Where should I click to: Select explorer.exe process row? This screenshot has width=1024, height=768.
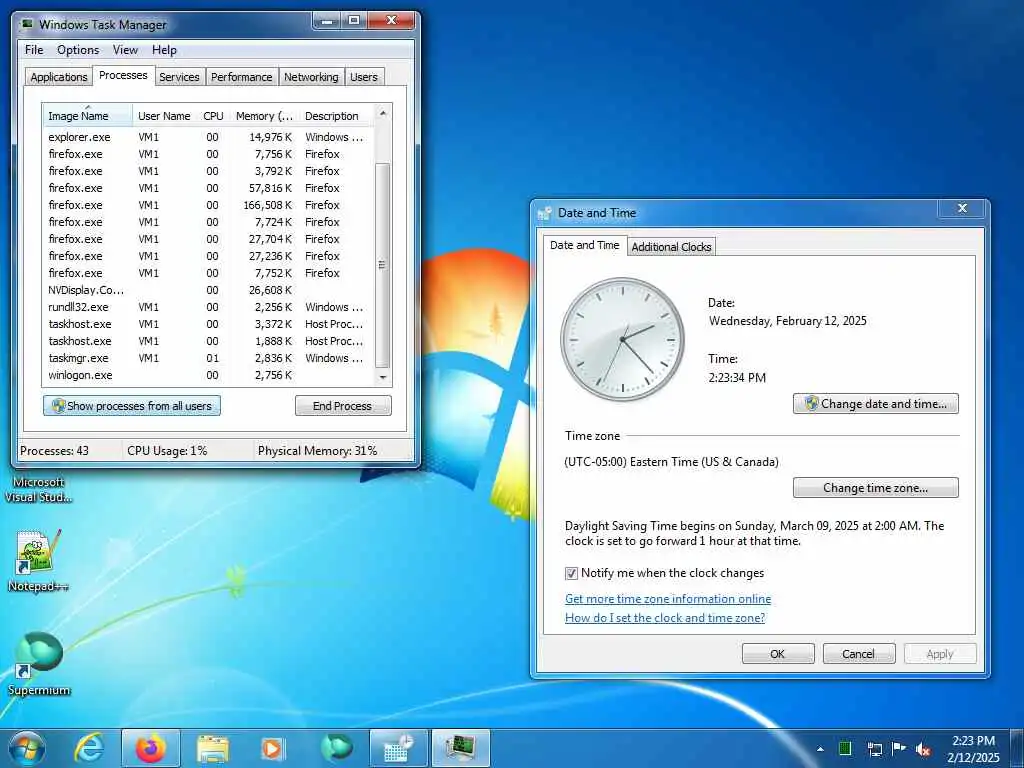(208, 137)
